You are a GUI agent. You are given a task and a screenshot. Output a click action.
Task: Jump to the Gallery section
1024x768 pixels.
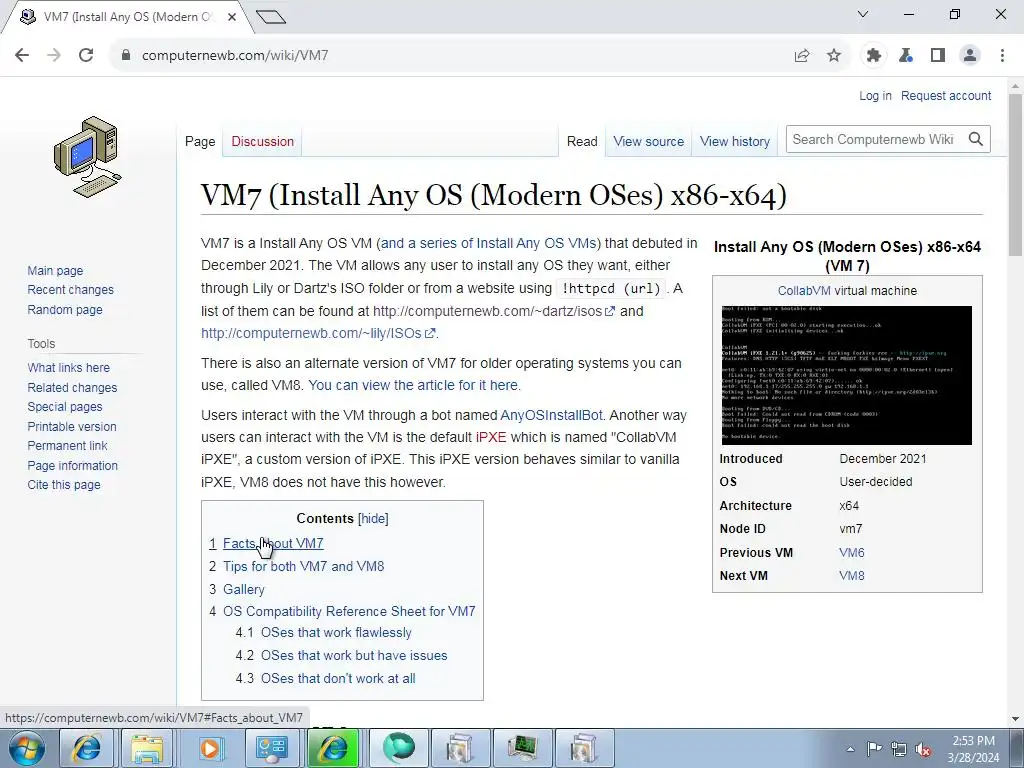(x=244, y=589)
